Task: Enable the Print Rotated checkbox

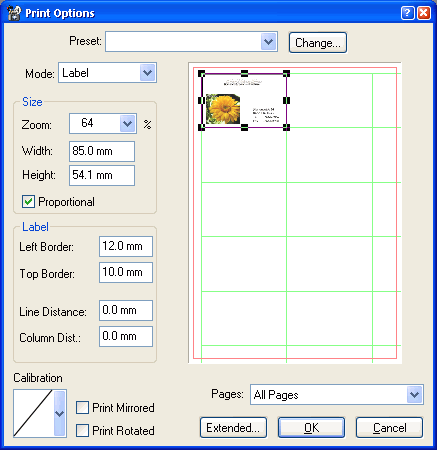Action: (x=82, y=430)
